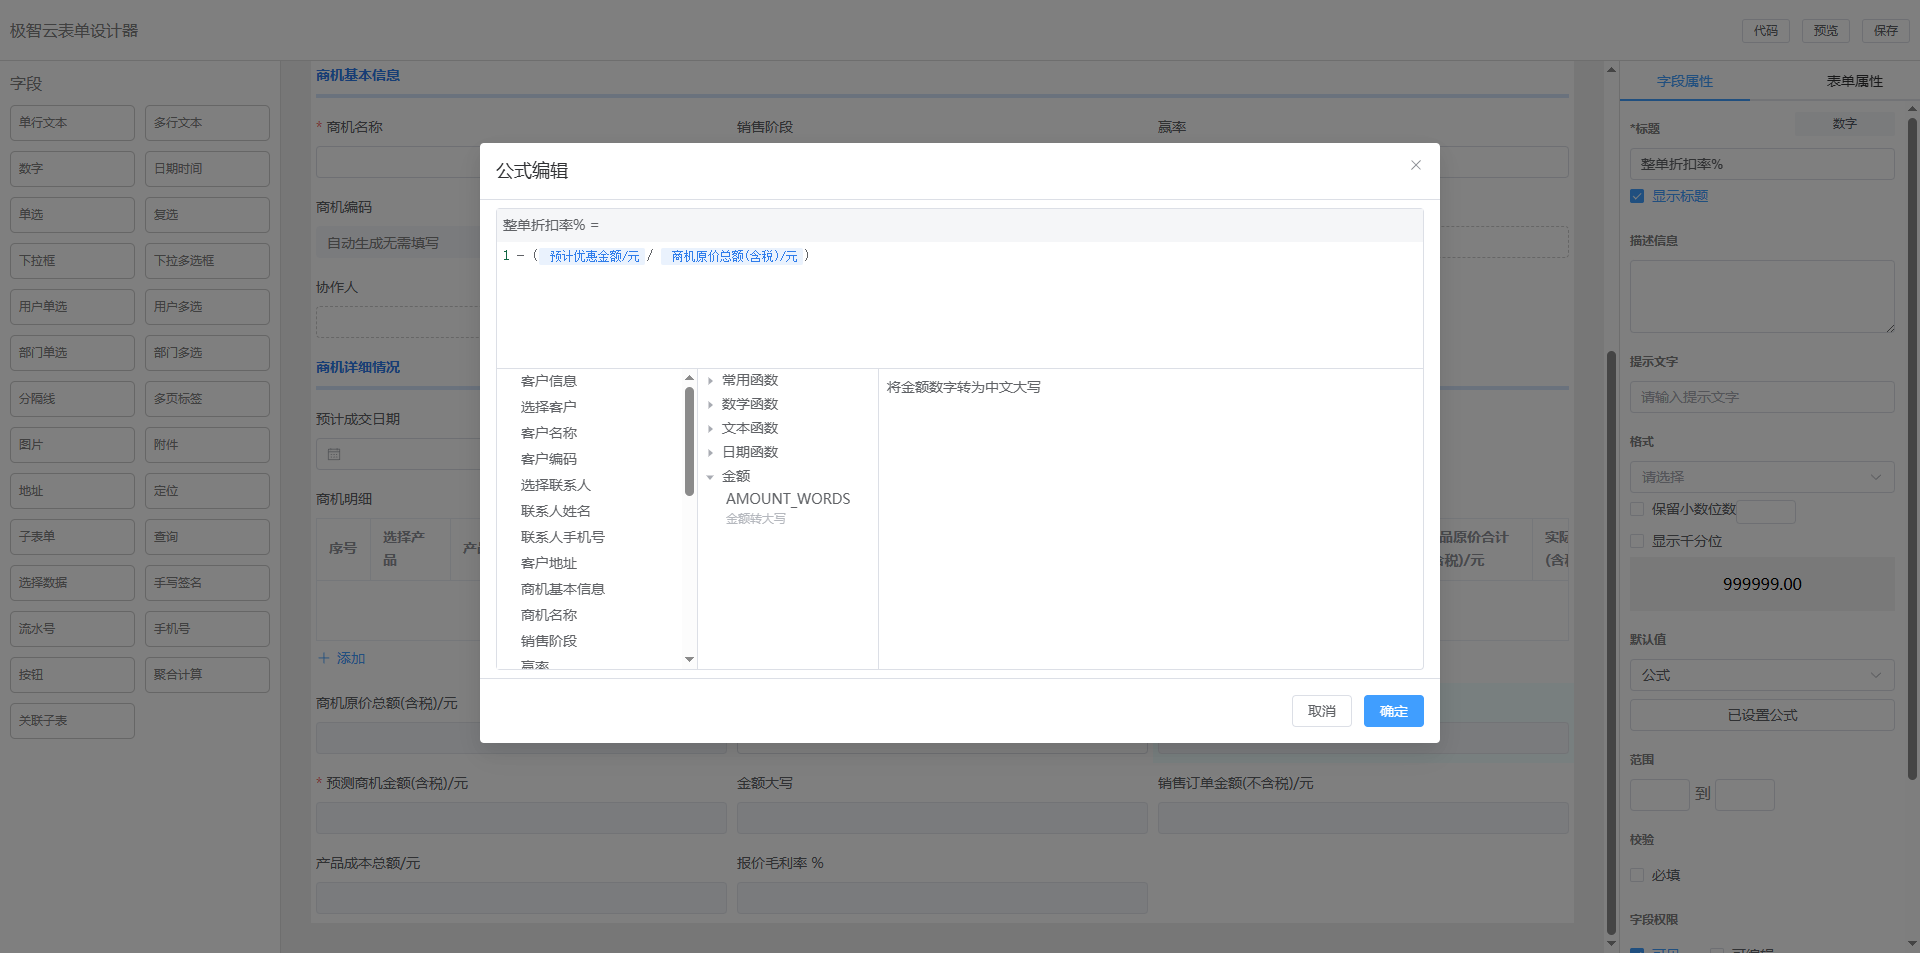1920x953 pixels.
Task: Expand the 数学函数 function group
Action: pyautogui.click(x=749, y=404)
